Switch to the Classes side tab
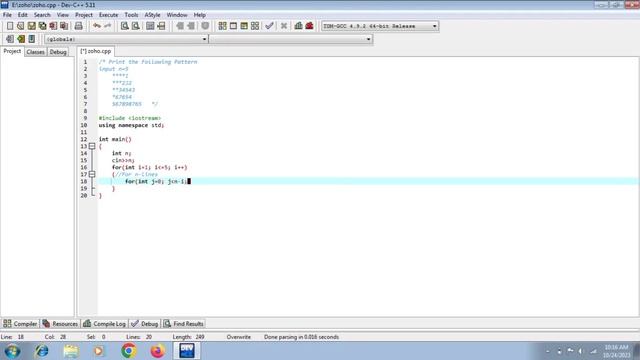Screen dimensions: 640x360 [36, 52]
